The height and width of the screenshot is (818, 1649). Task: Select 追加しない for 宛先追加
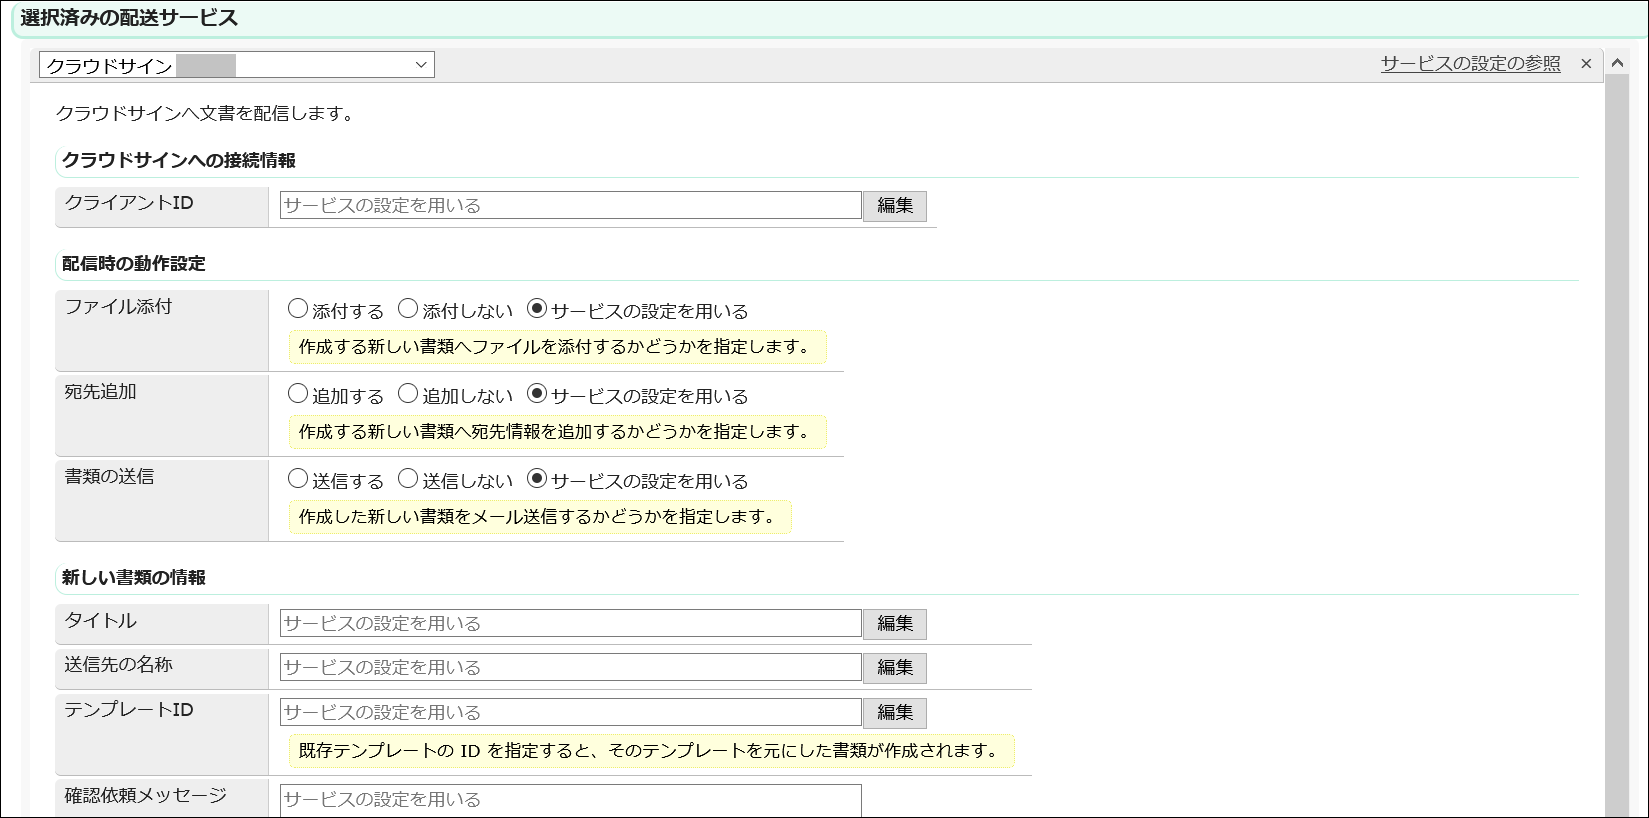coord(408,394)
